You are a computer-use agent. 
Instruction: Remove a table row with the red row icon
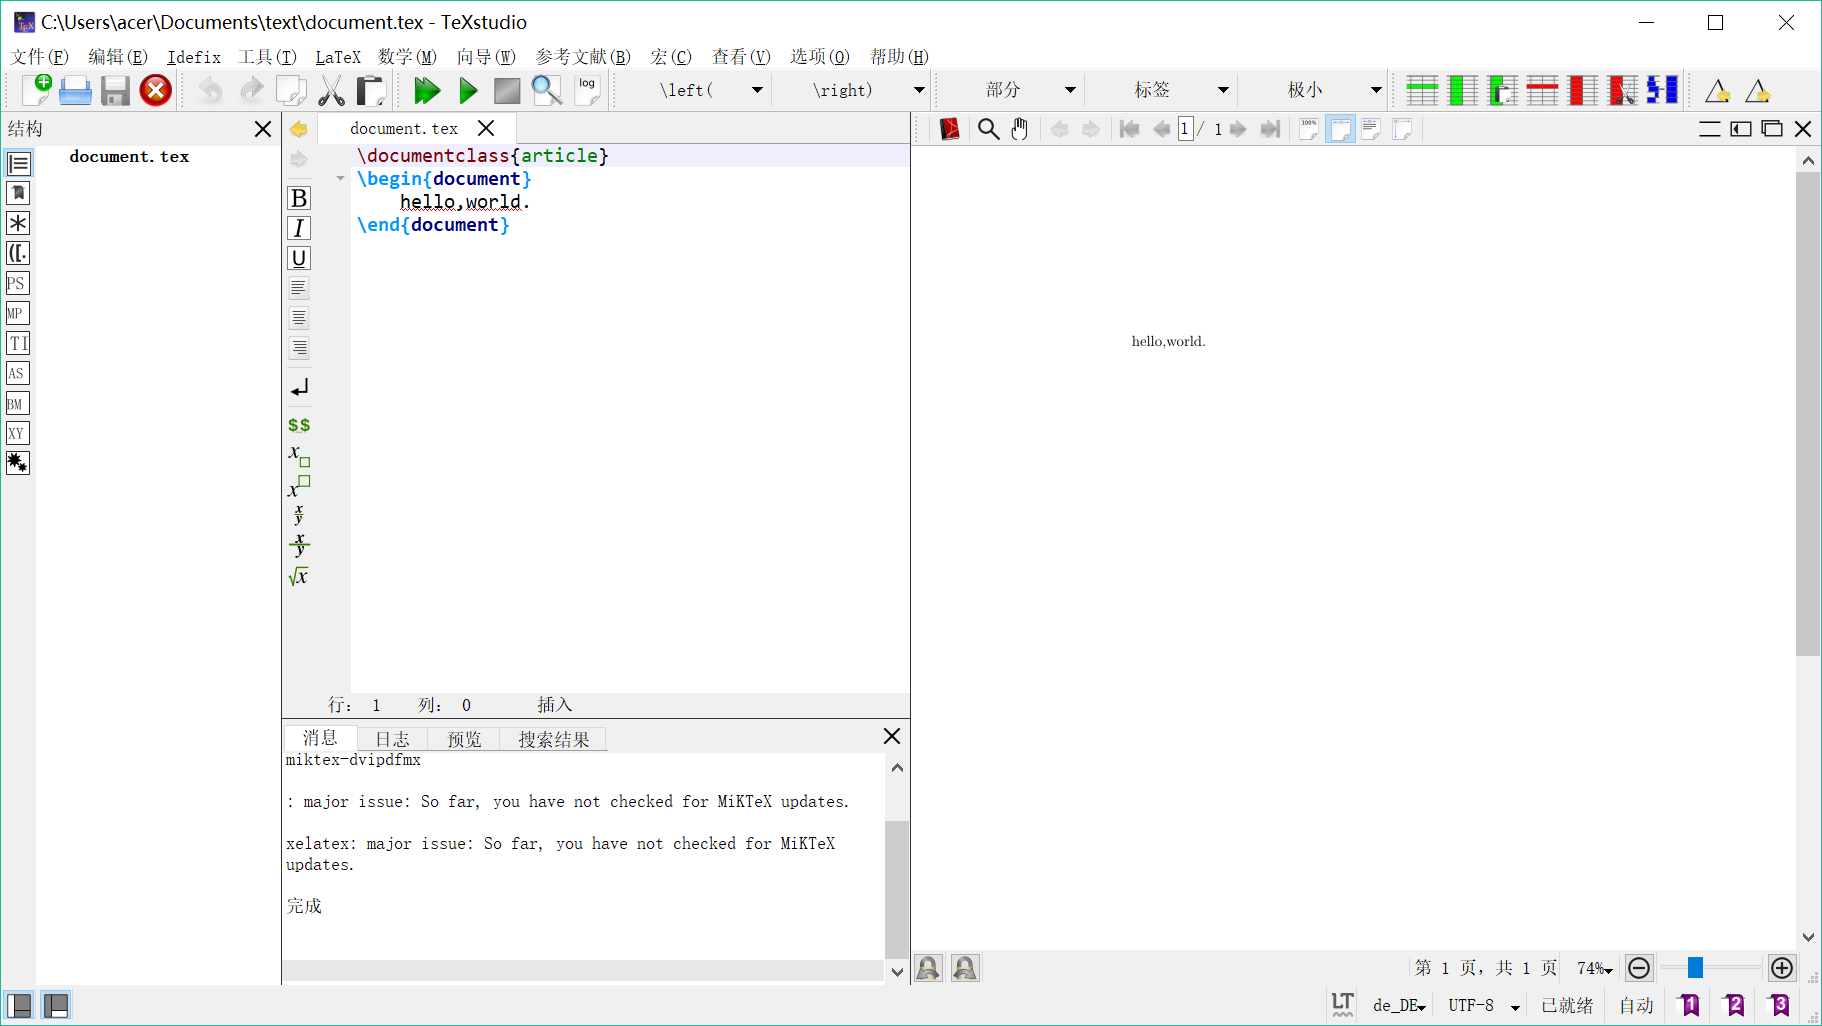click(x=1542, y=91)
